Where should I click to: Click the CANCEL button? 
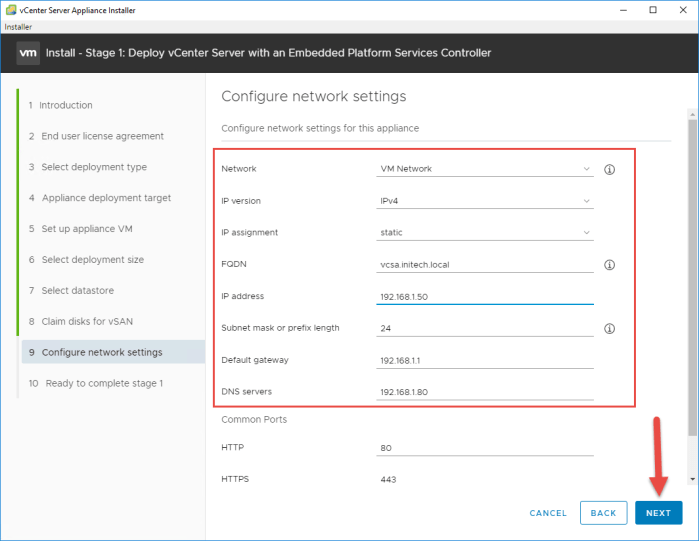coord(548,513)
